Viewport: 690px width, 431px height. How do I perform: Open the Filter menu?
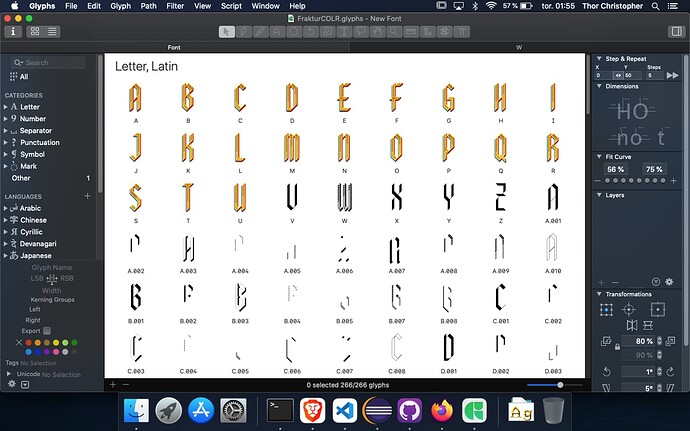175,6
